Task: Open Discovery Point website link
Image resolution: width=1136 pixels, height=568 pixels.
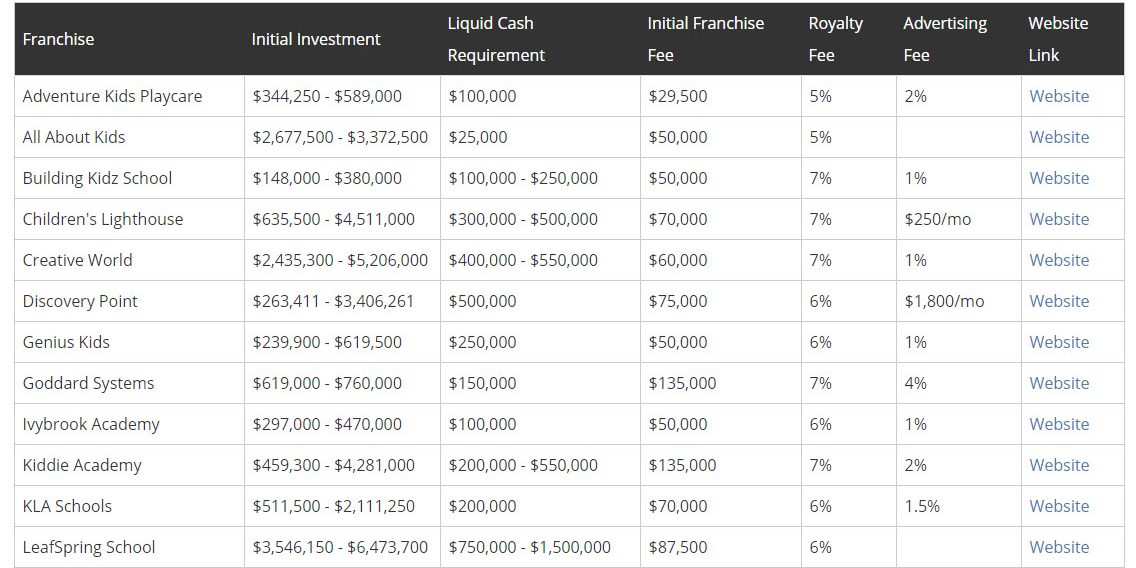Action: (x=1059, y=301)
